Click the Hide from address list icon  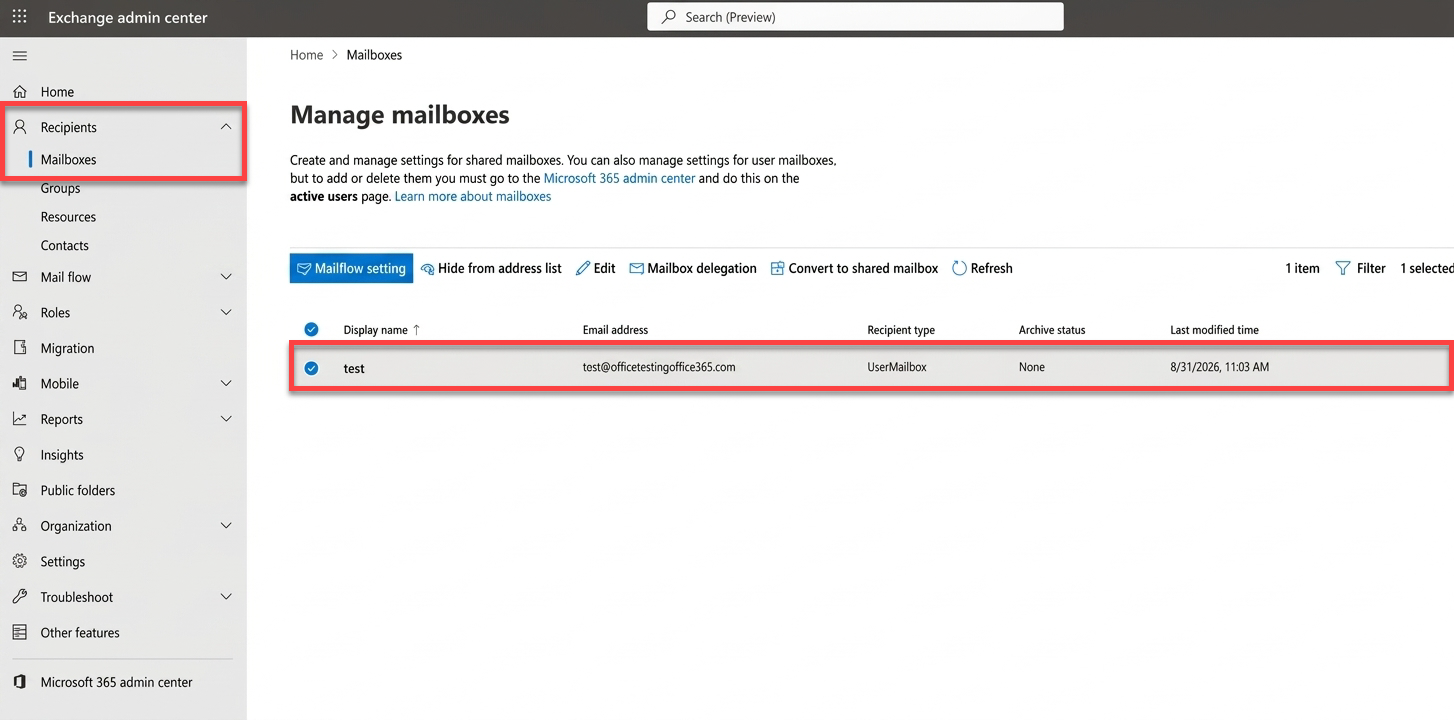(427, 268)
